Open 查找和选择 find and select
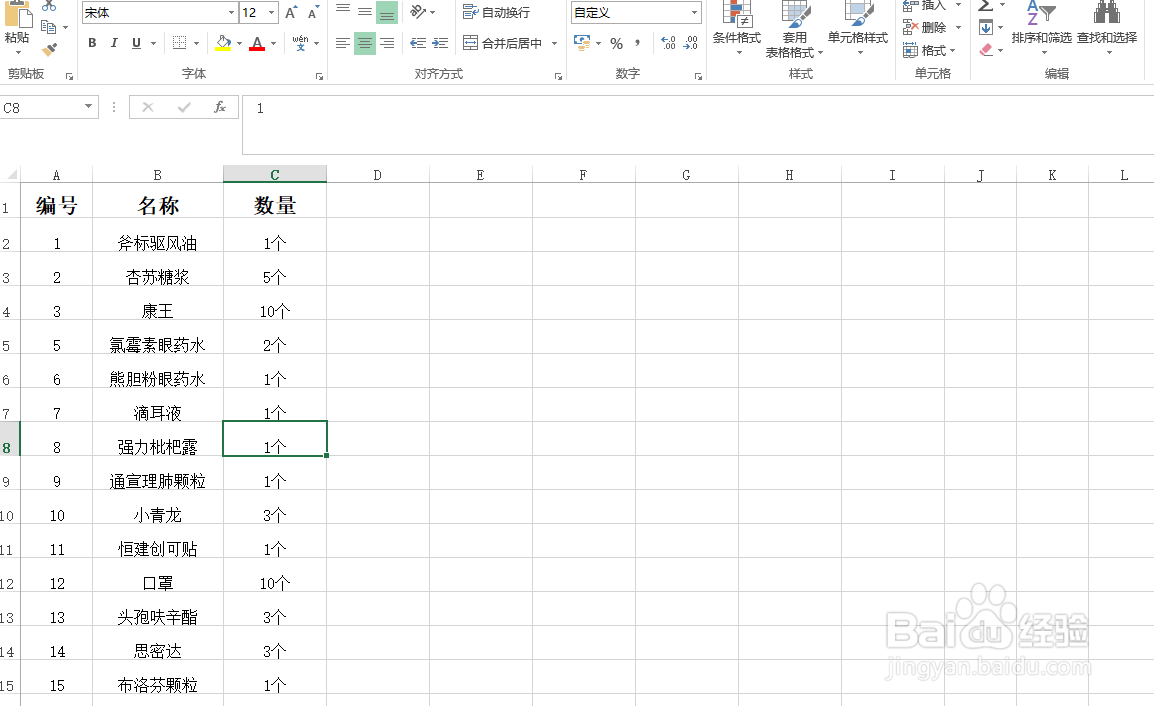1154x706 pixels. click(1107, 26)
